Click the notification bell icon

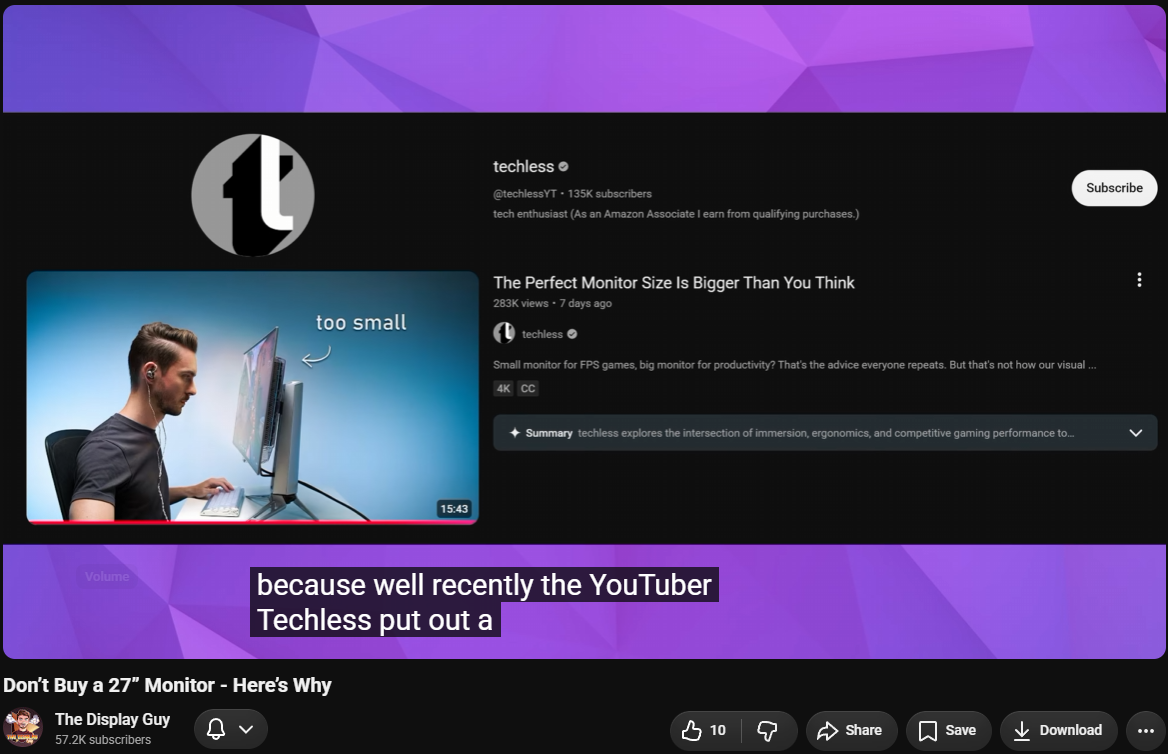pyautogui.click(x=216, y=729)
